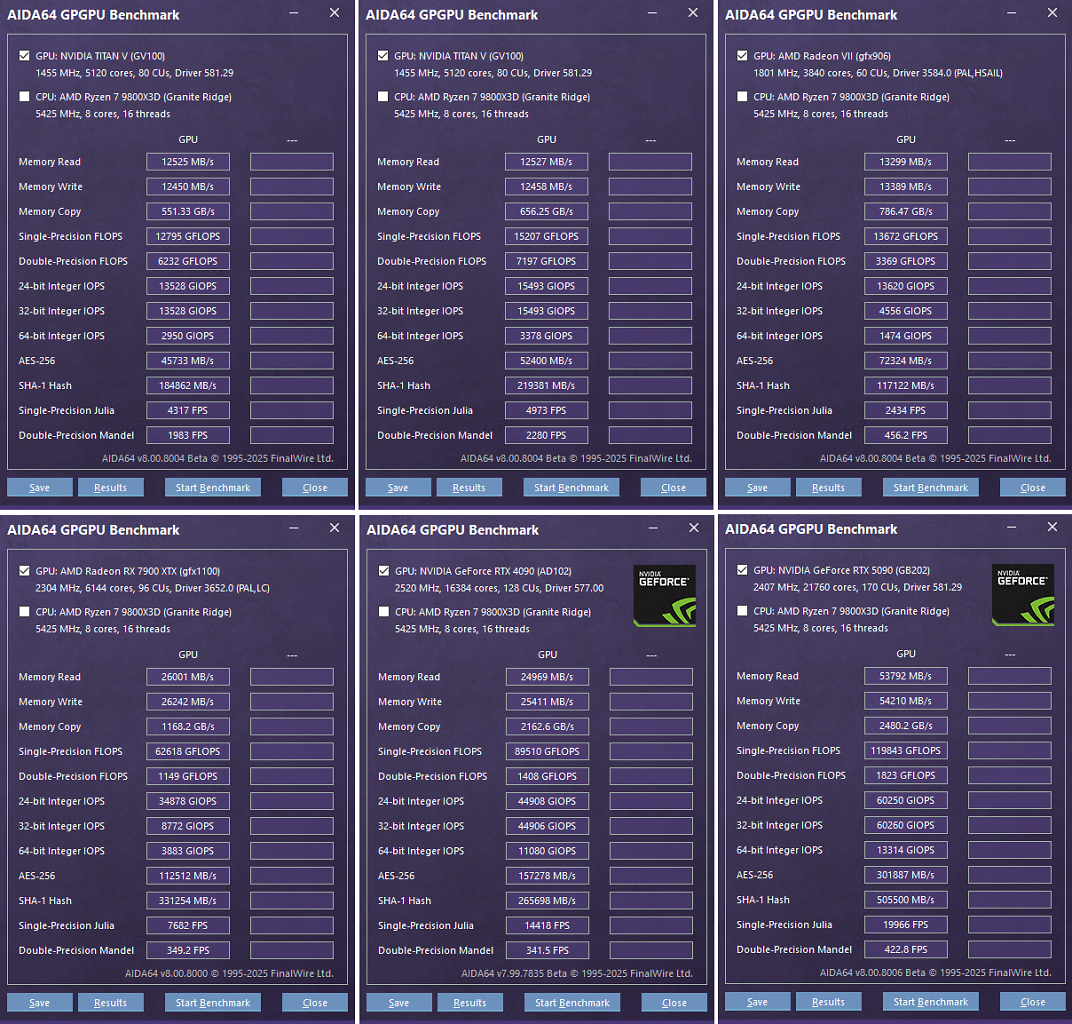Start Benchmark in the RX 7900 XTX window

pyautogui.click(x=213, y=1003)
